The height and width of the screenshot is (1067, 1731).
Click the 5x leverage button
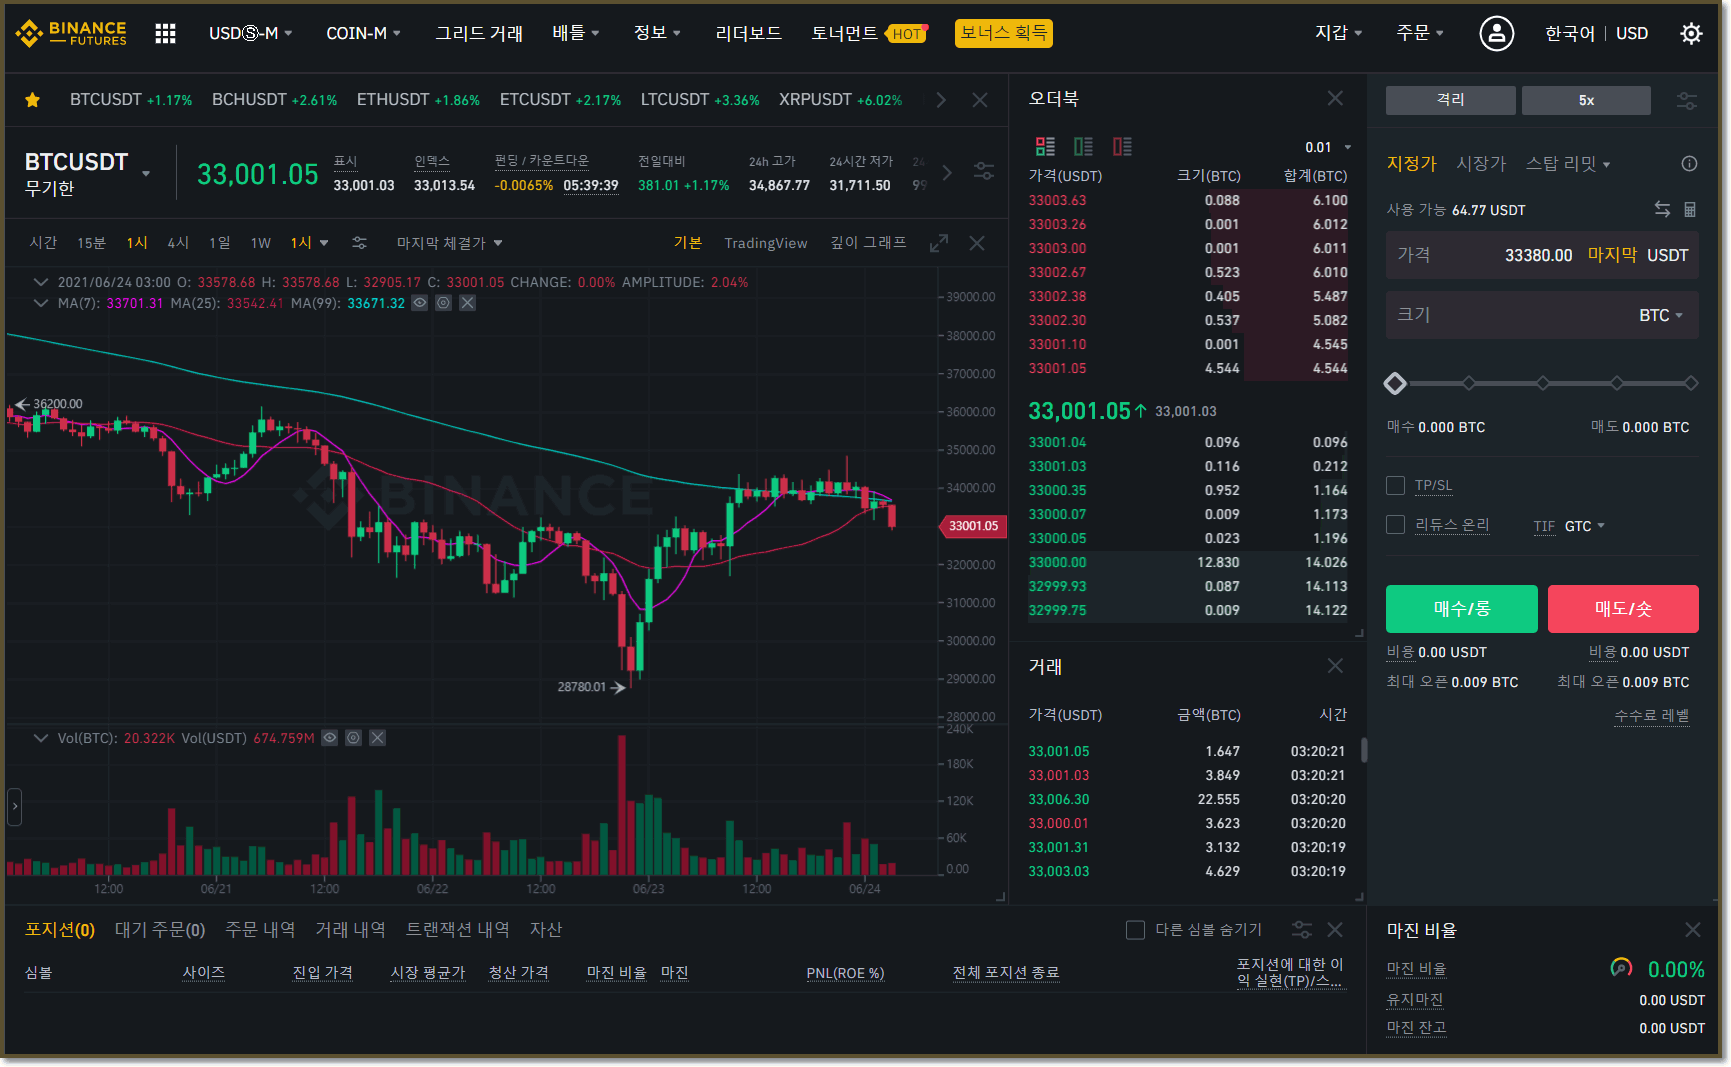tap(1586, 100)
